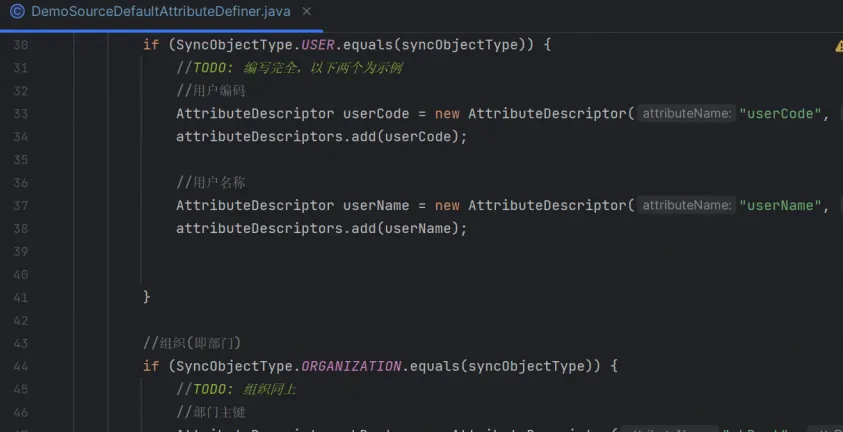Select the DemoSourceDefaultAttributeDefiner.java tab
This screenshot has width=843, height=432.
(x=161, y=11)
